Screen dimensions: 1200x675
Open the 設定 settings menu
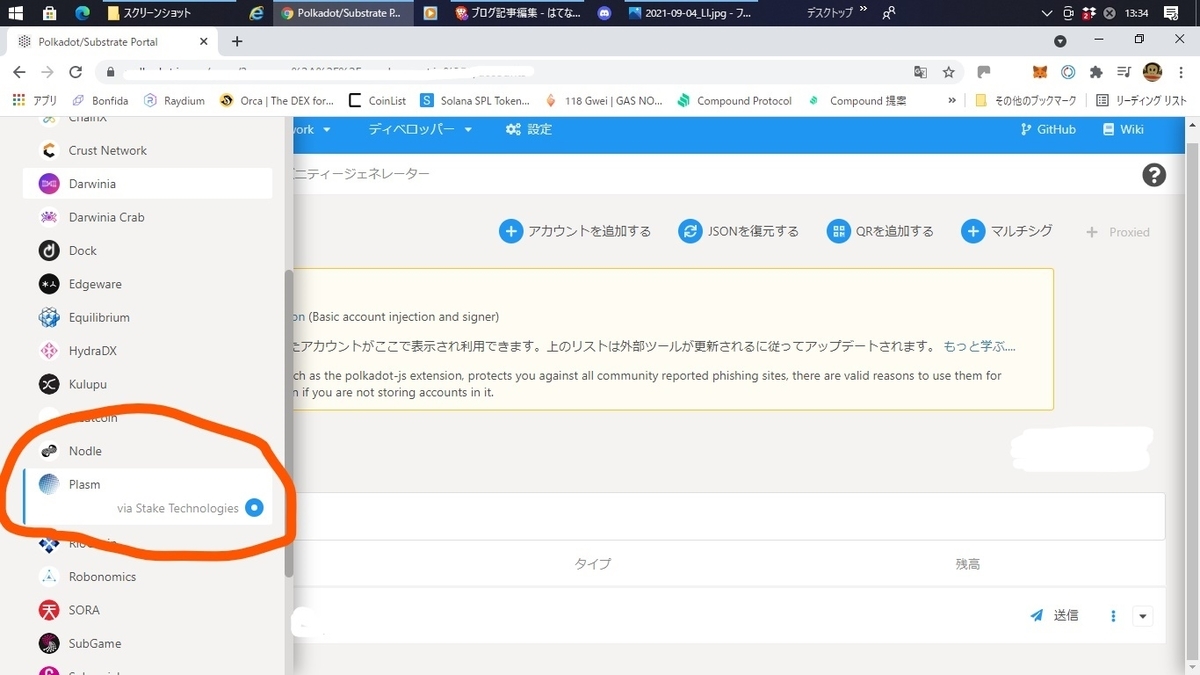529,129
